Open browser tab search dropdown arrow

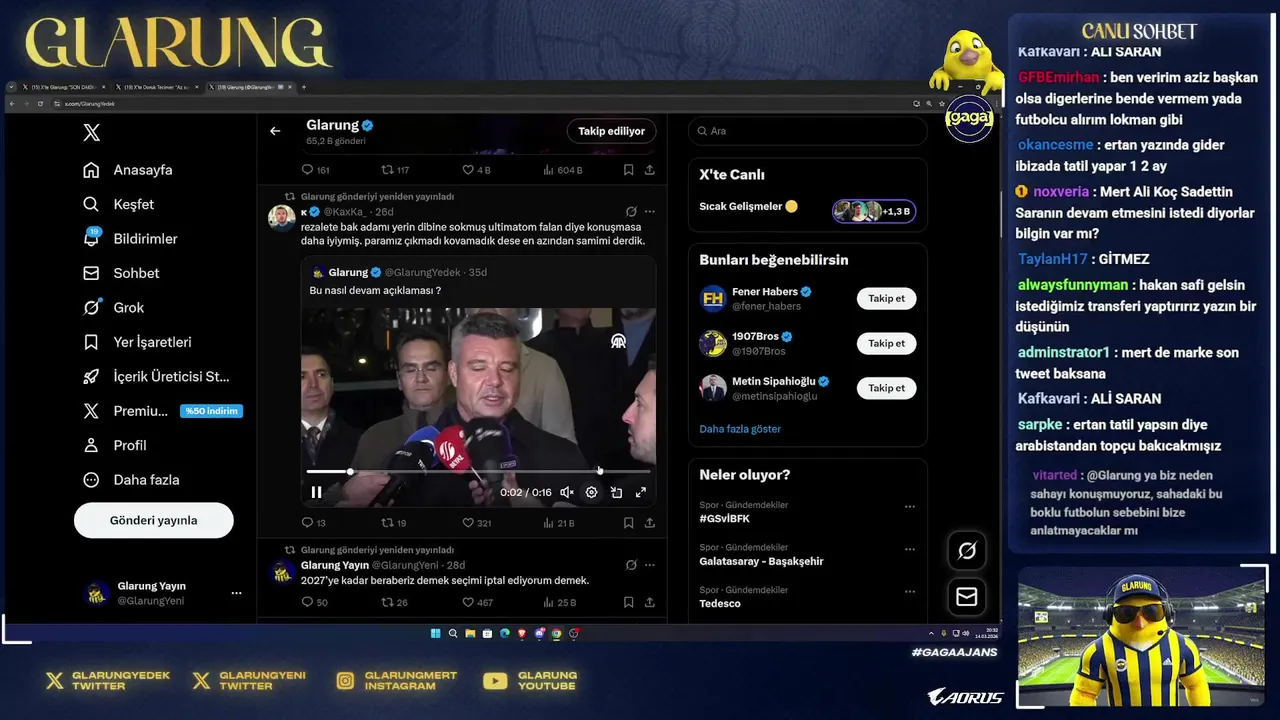pyautogui.click(x=13, y=88)
